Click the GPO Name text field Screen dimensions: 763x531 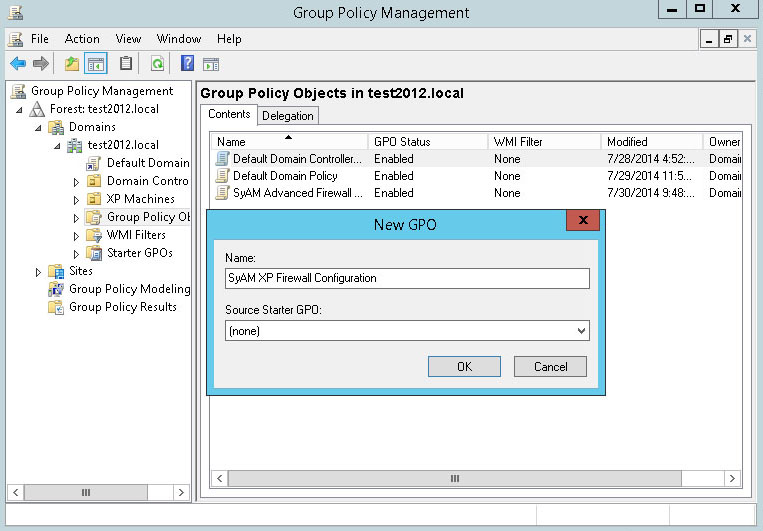407,278
